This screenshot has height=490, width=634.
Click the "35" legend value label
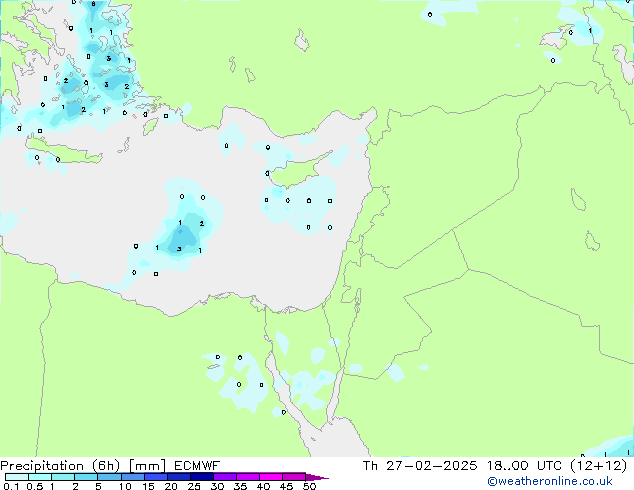click(x=240, y=486)
